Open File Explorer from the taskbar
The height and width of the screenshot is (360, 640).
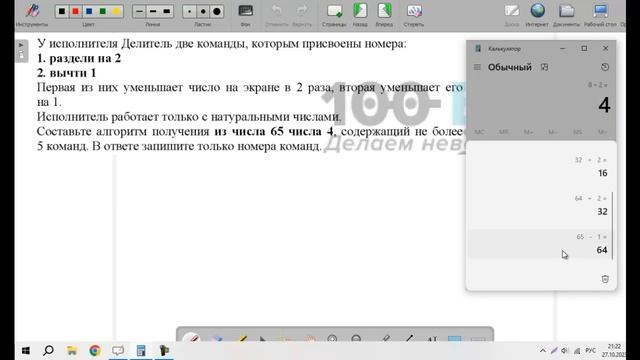72,351
